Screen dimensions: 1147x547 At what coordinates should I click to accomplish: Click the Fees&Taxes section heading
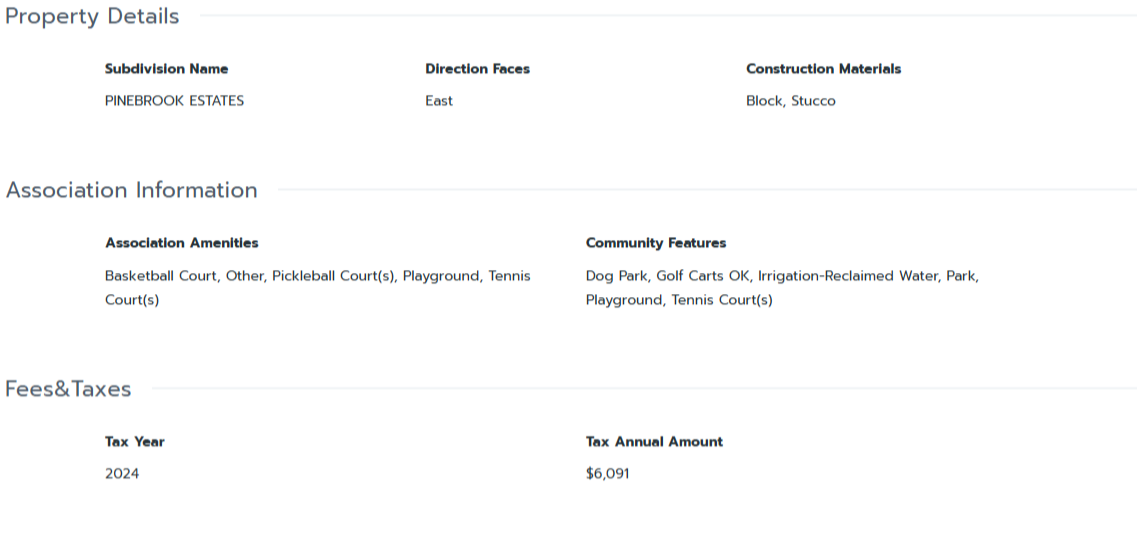[x=68, y=389]
